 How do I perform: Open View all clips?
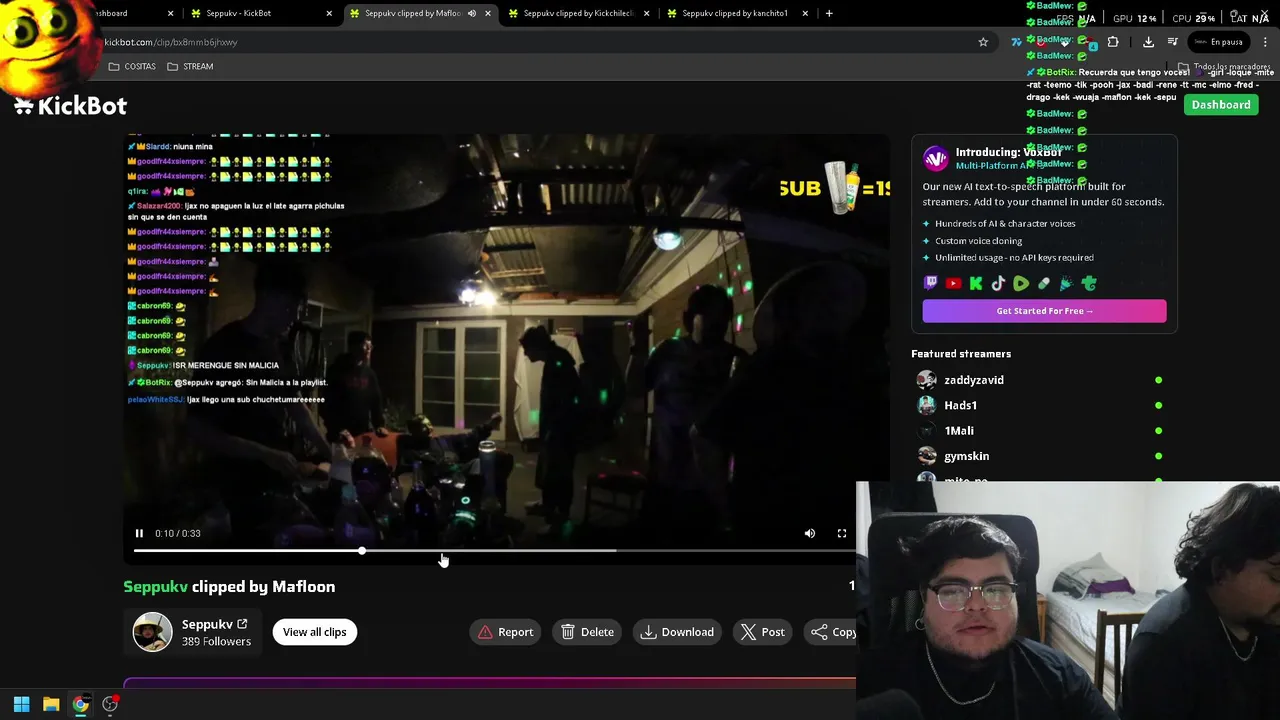pyautogui.click(x=314, y=632)
